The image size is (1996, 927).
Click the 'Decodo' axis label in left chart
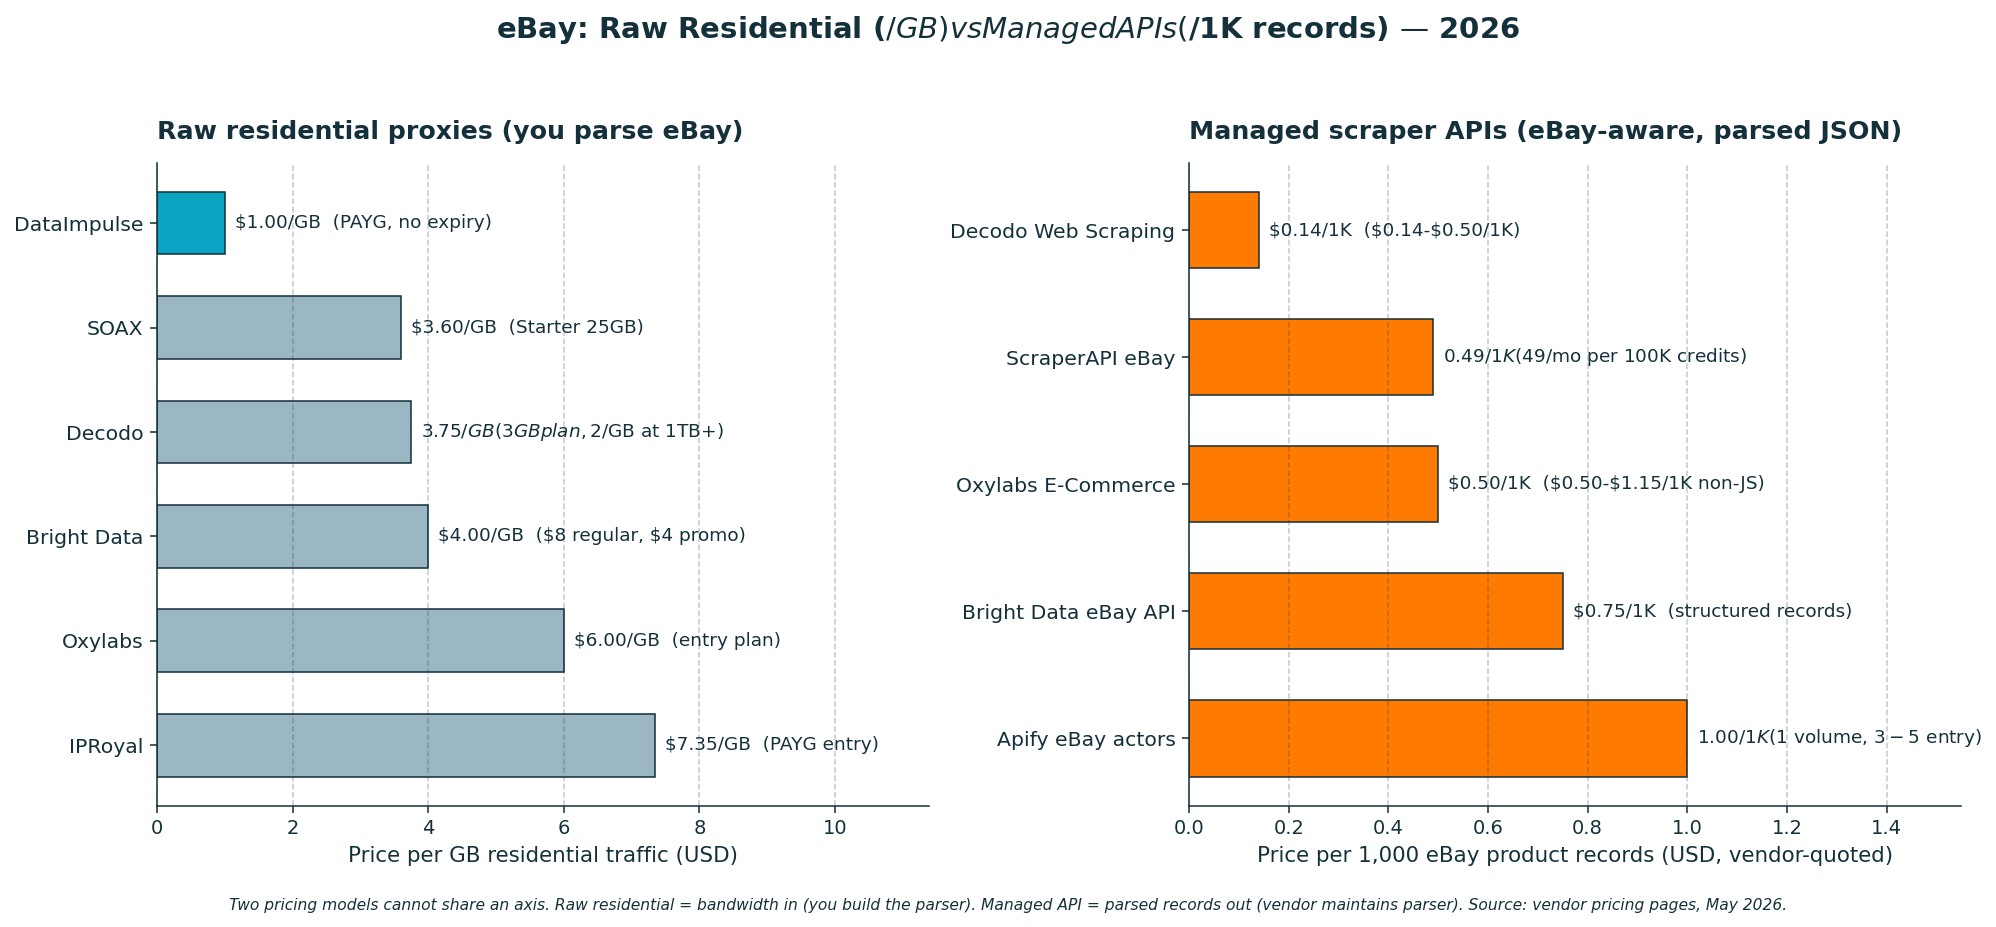(105, 433)
